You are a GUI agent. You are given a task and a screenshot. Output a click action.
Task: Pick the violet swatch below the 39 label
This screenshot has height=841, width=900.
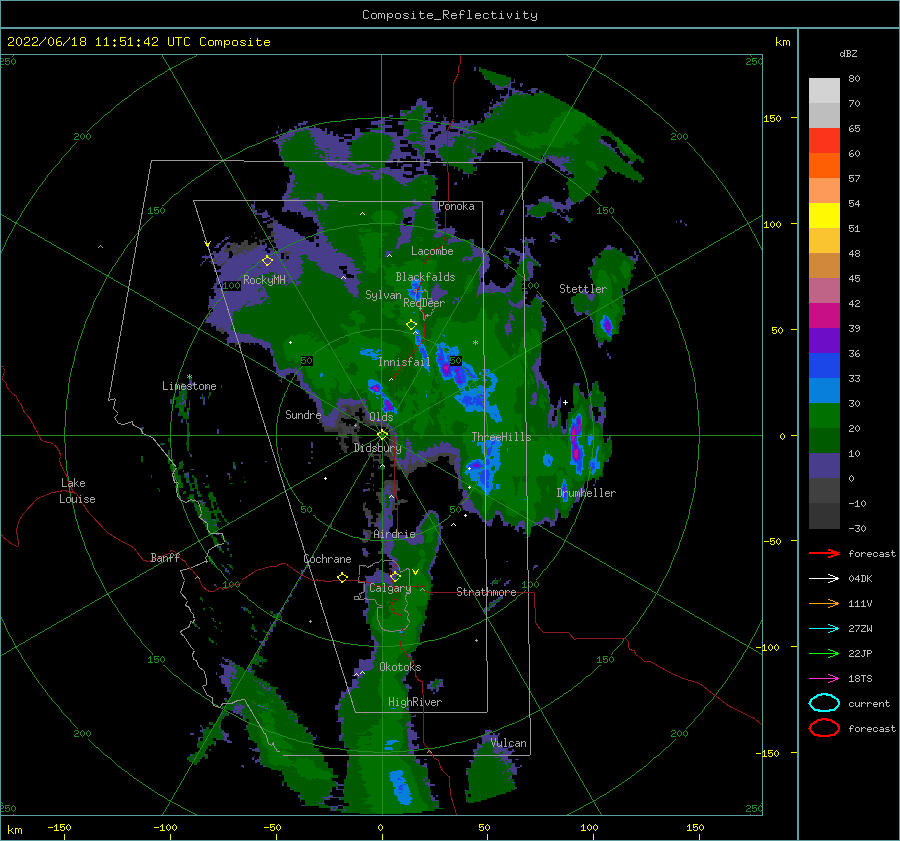pos(824,341)
